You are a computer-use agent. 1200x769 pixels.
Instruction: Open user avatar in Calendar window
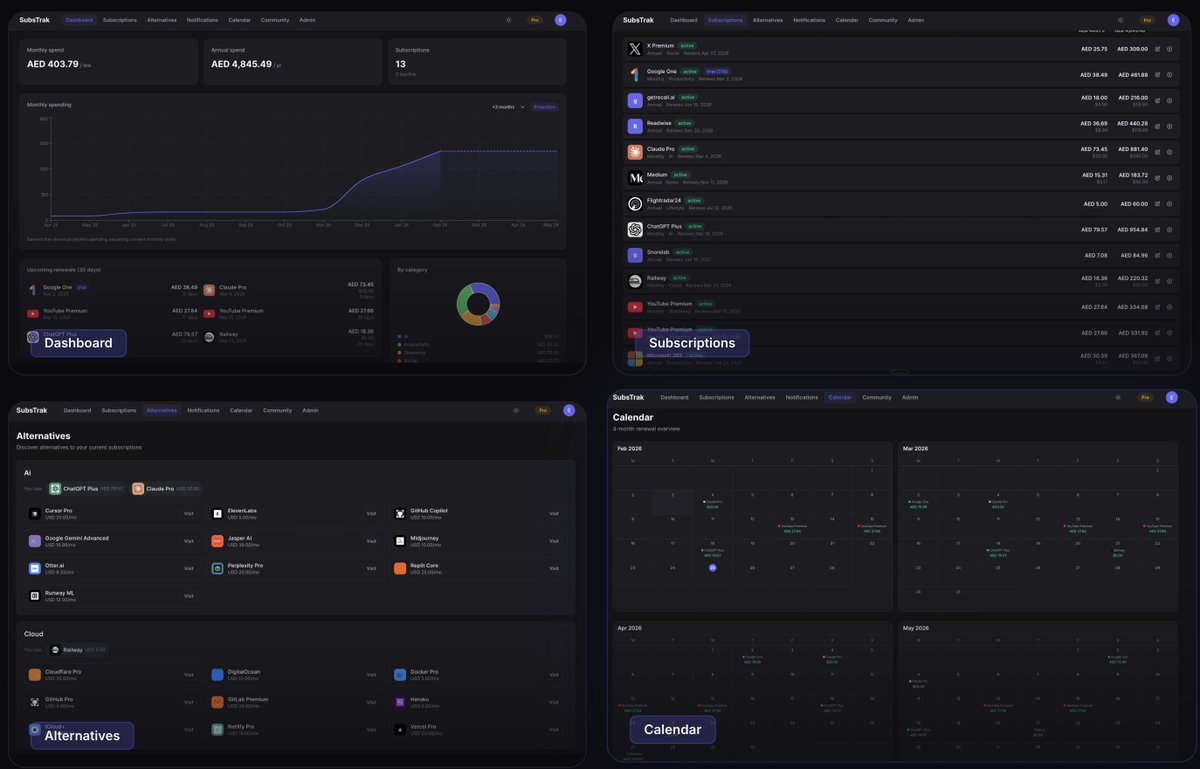pyautogui.click(x=1172, y=397)
